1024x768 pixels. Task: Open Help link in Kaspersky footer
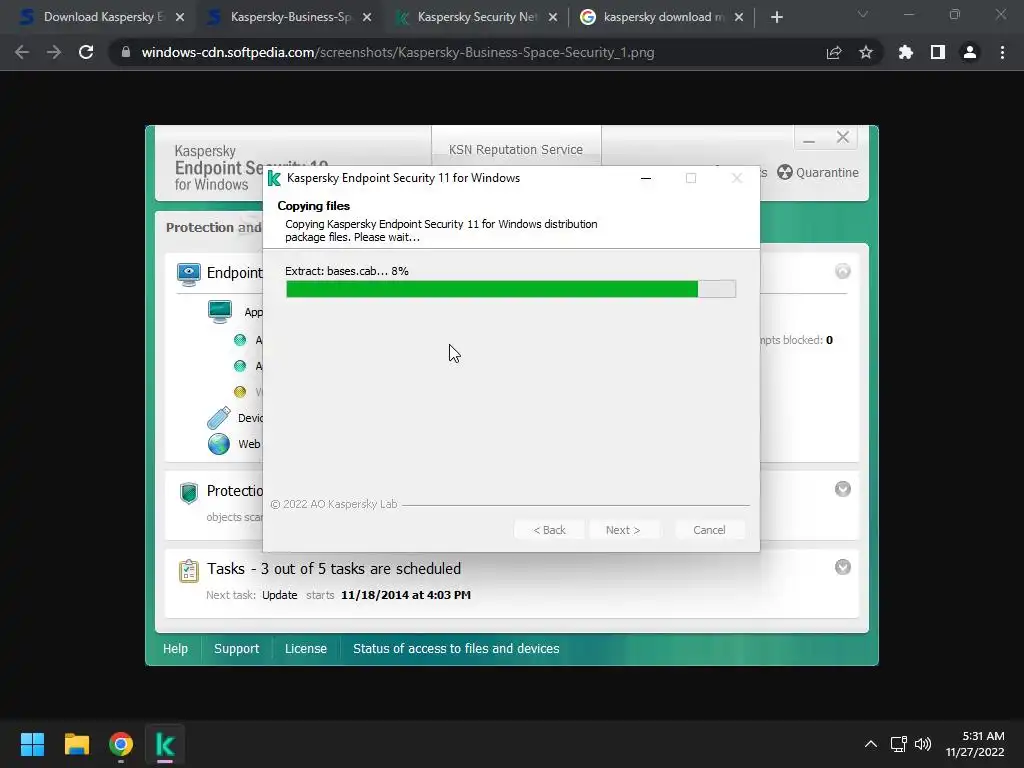[175, 648]
